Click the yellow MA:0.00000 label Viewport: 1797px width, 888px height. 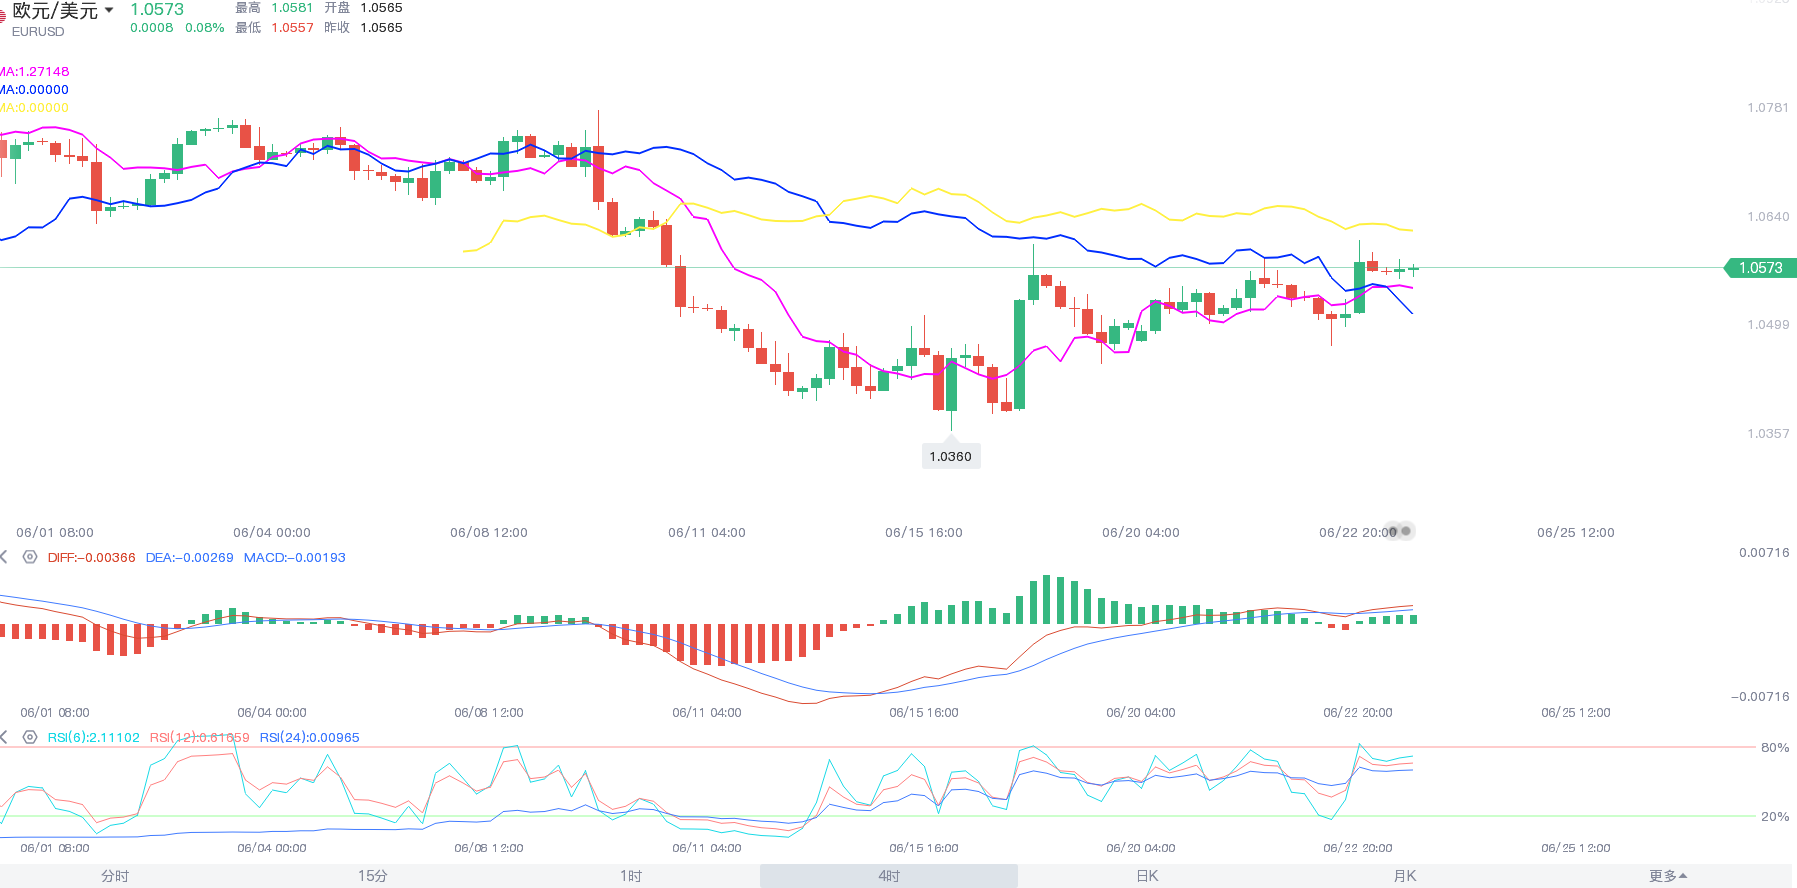pyautogui.click(x=34, y=108)
